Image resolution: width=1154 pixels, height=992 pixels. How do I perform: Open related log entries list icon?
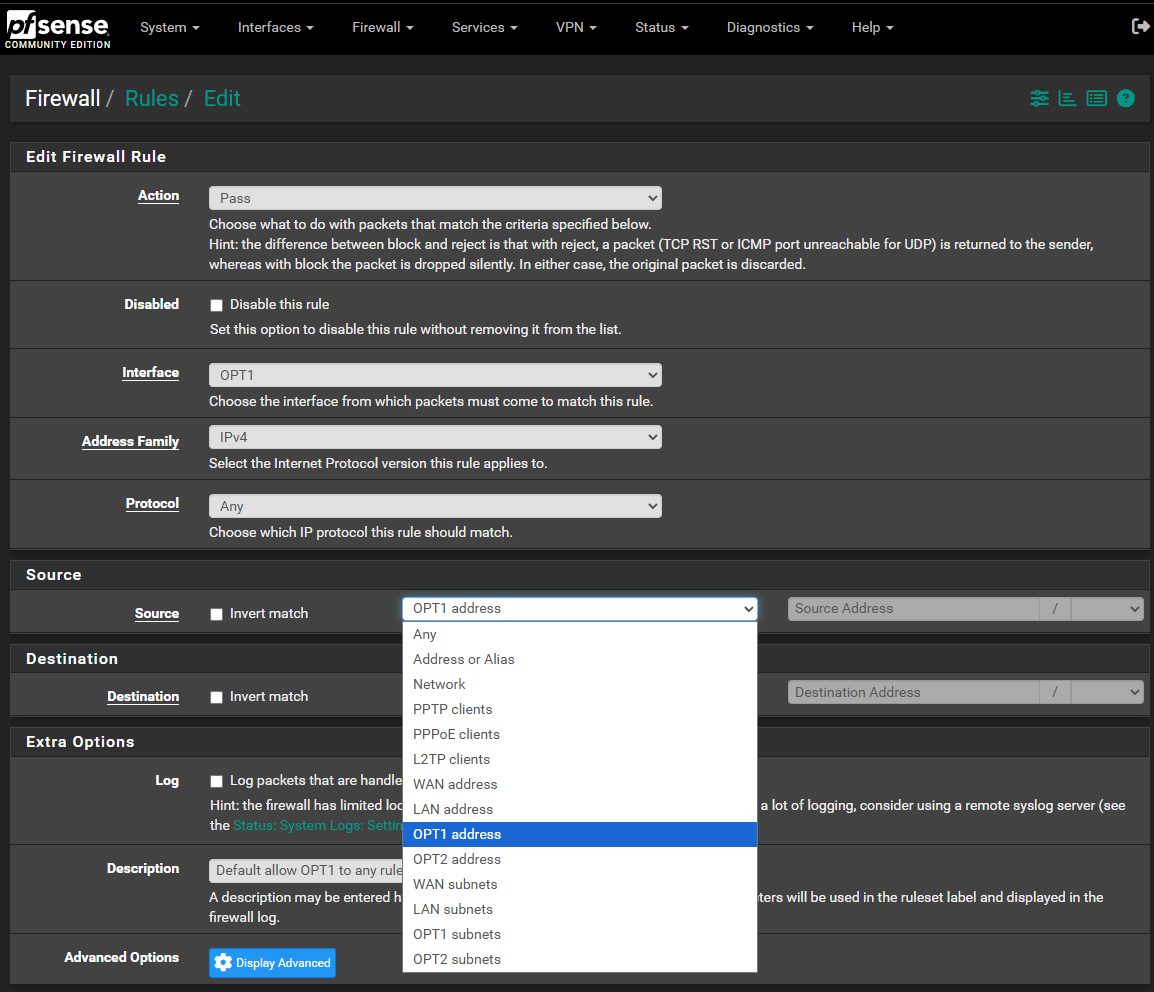(1097, 98)
